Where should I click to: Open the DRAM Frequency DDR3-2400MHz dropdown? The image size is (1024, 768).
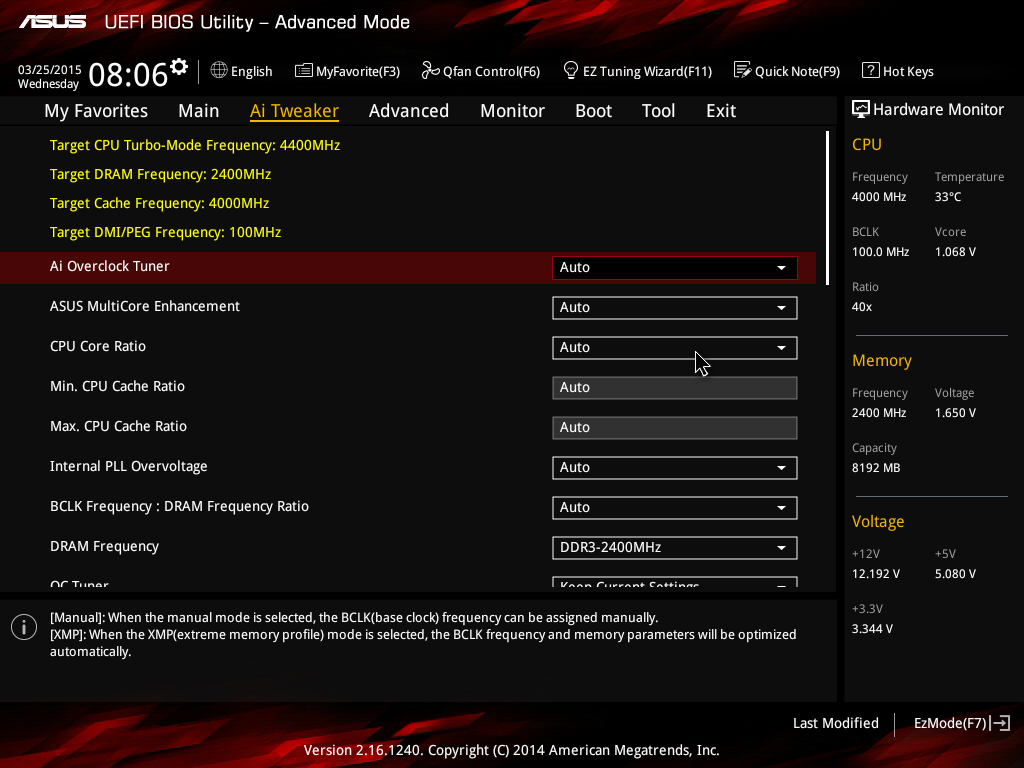pos(675,547)
